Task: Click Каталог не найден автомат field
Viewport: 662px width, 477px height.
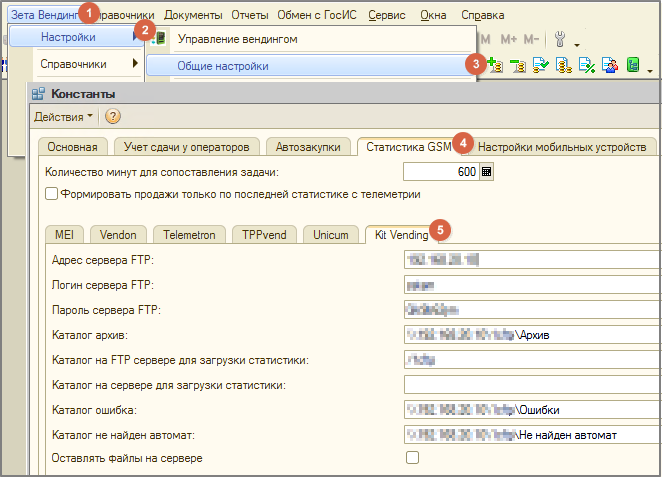Action: (533, 435)
